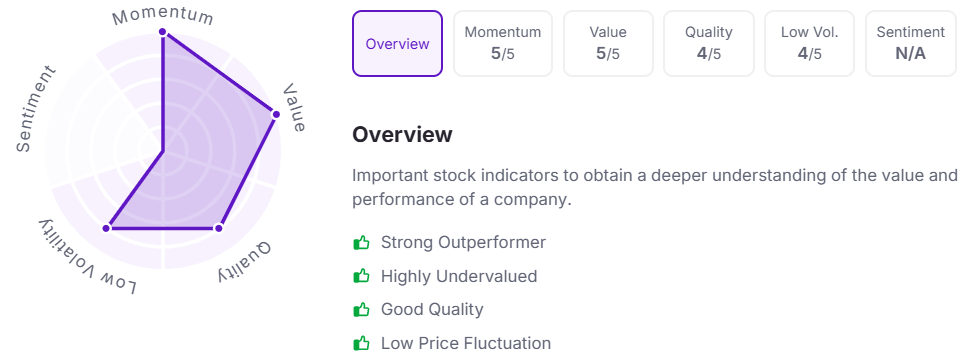
Task: Click thumbs-up icon beside Highly Undervalued
Action: click(x=361, y=275)
